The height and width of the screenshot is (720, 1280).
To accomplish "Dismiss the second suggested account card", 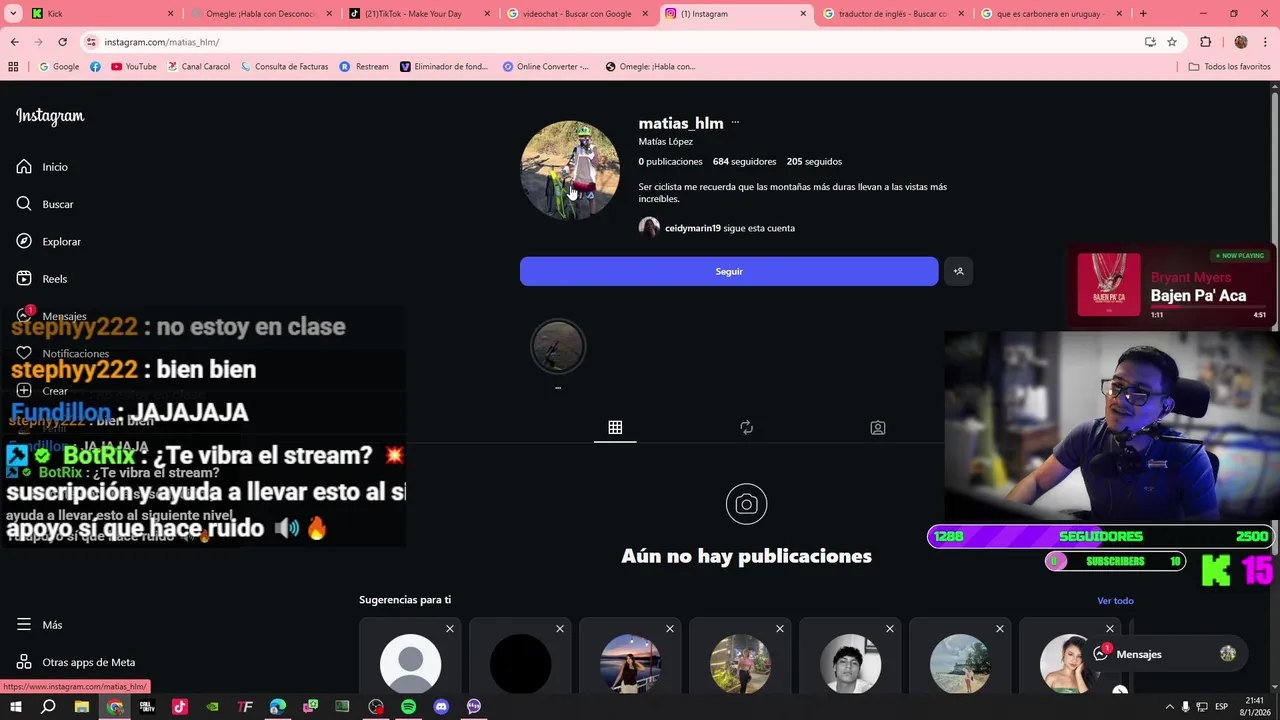I will click(560, 629).
